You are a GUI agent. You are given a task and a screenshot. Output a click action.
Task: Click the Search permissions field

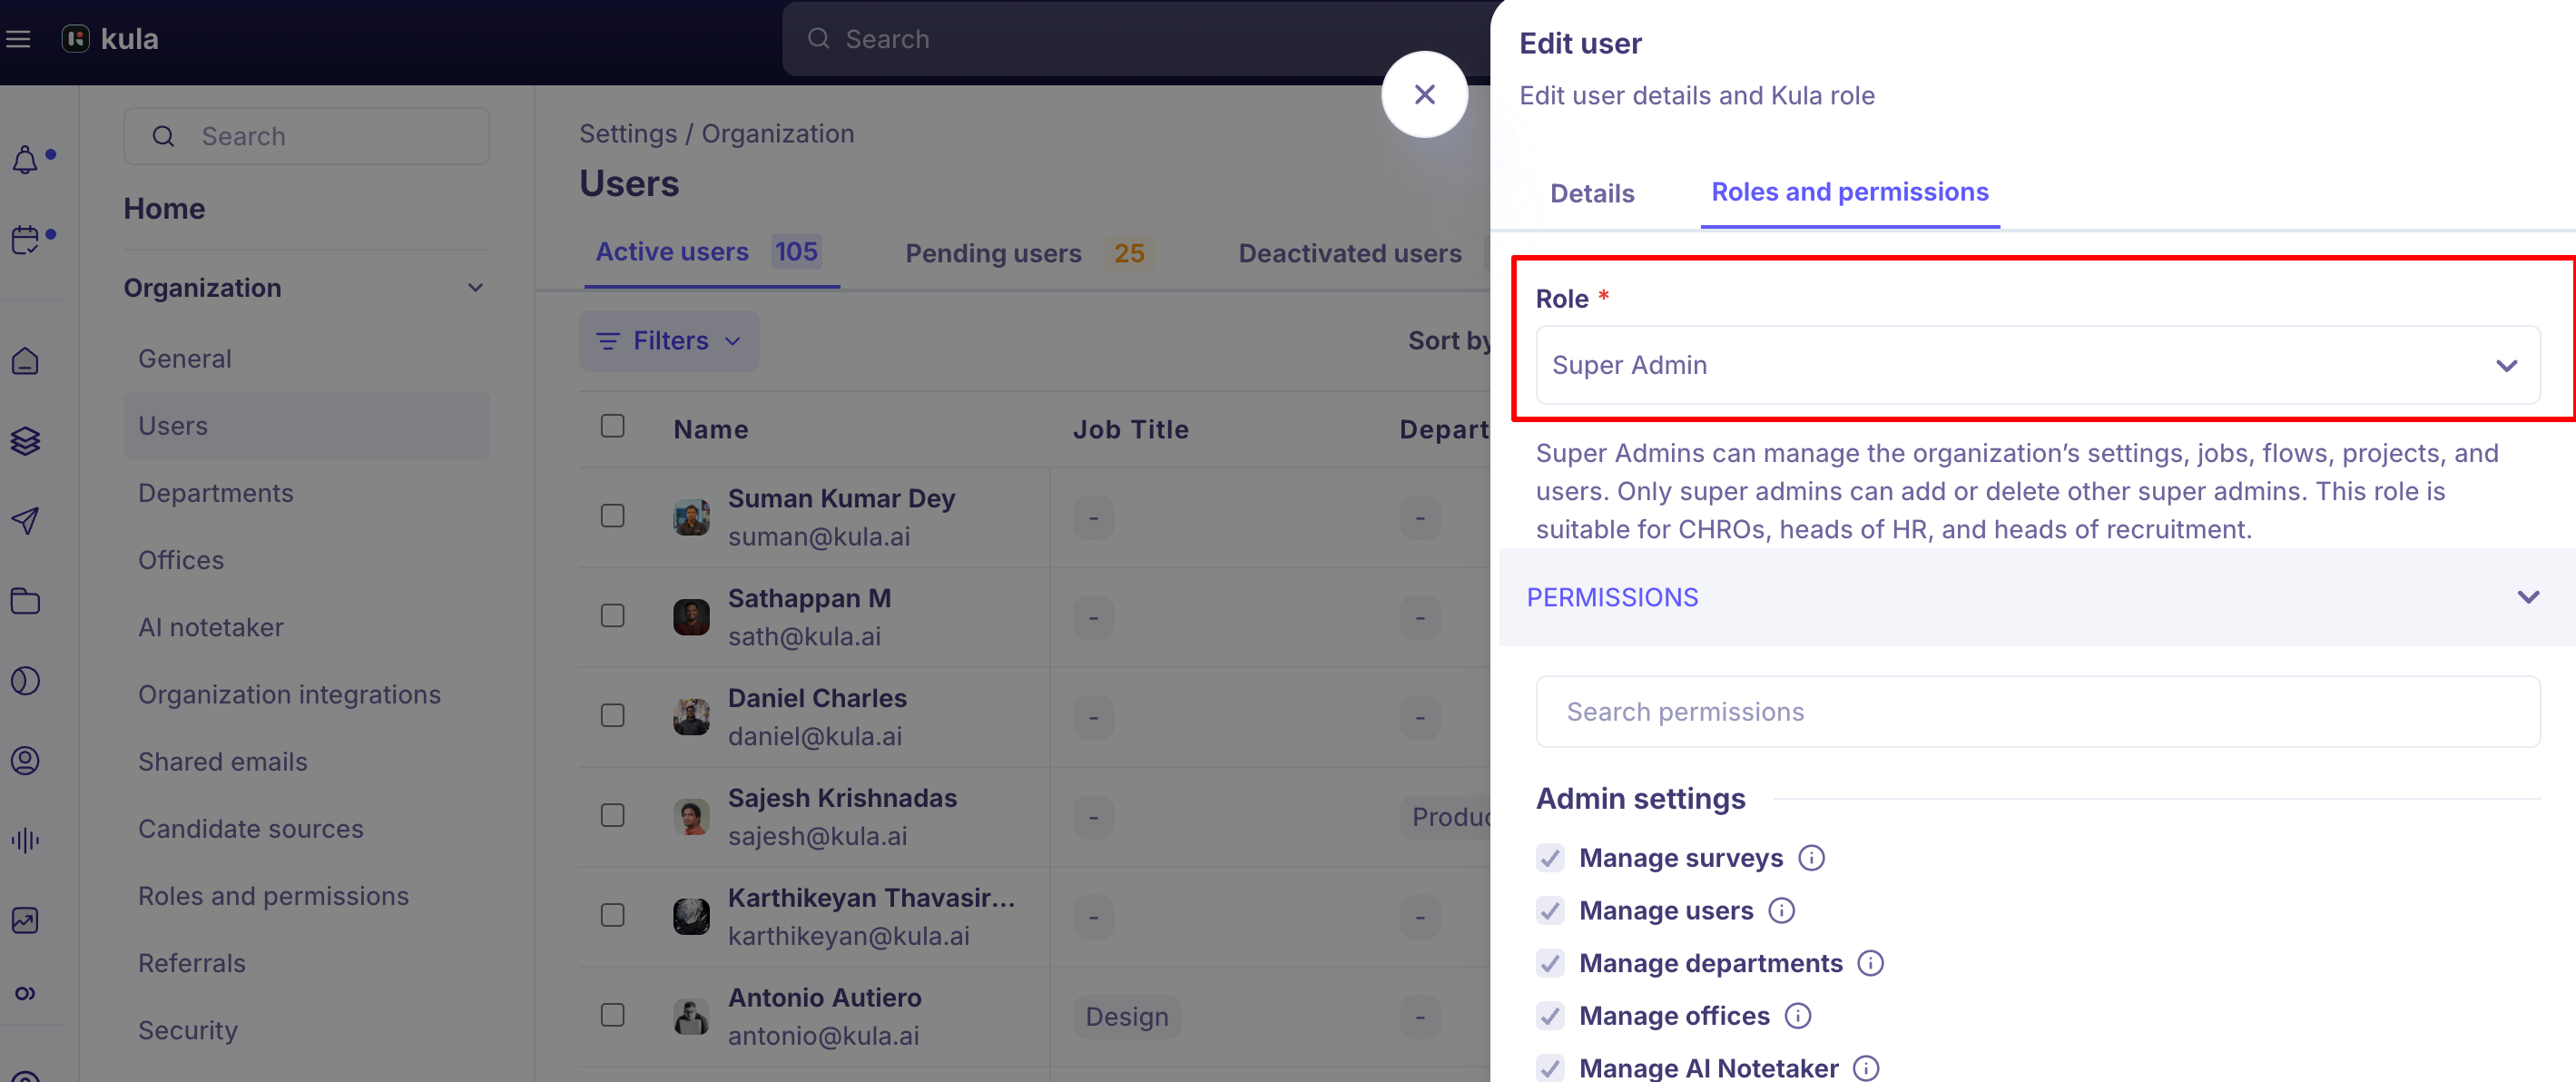pos(2037,712)
